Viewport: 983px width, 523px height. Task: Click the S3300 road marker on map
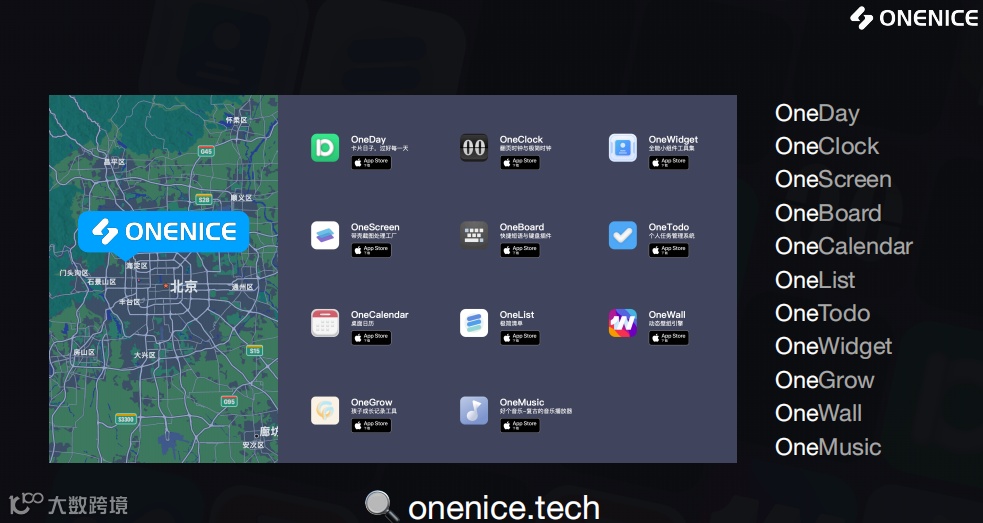click(126, 420)
